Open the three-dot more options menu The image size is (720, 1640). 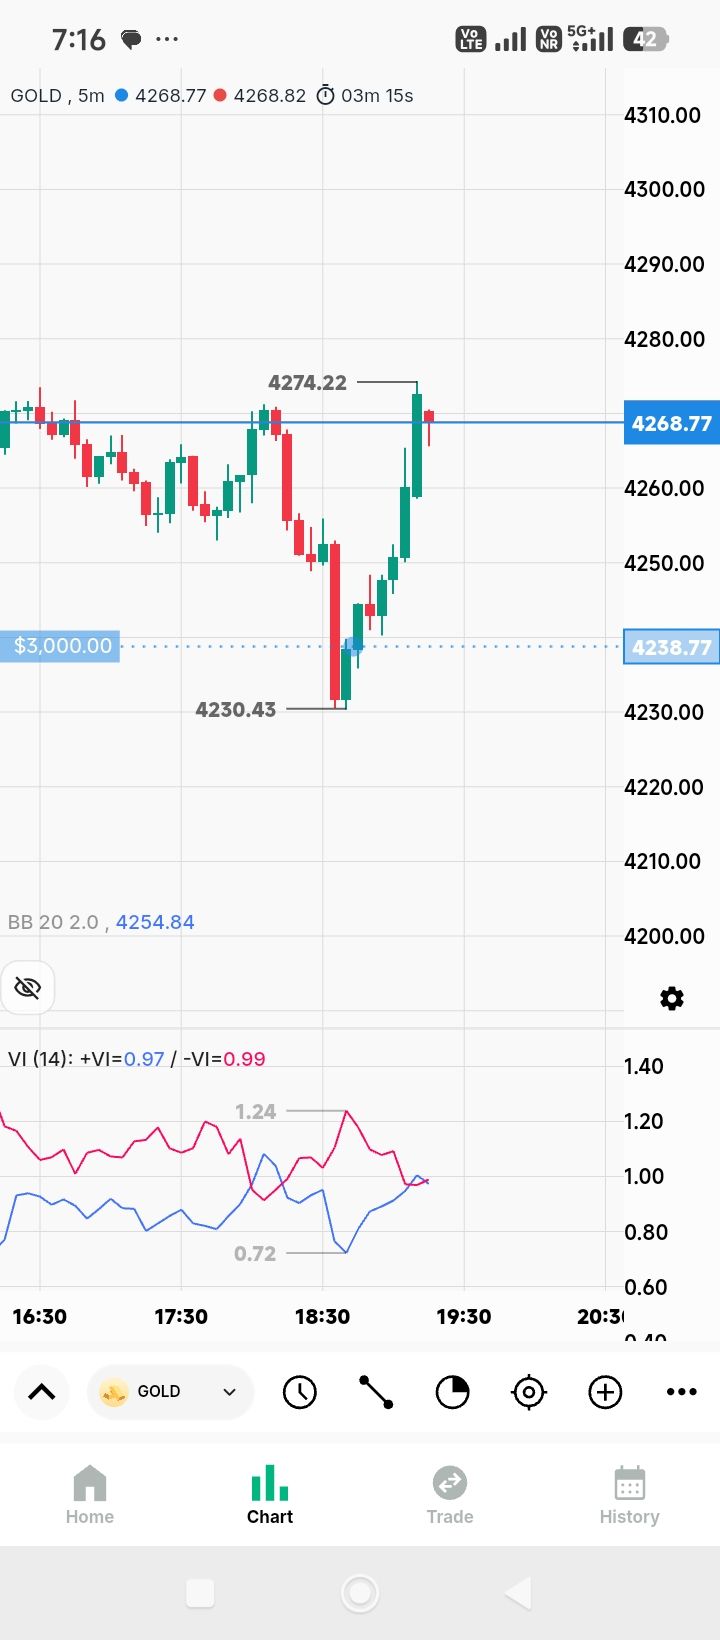coord(682,1392)
